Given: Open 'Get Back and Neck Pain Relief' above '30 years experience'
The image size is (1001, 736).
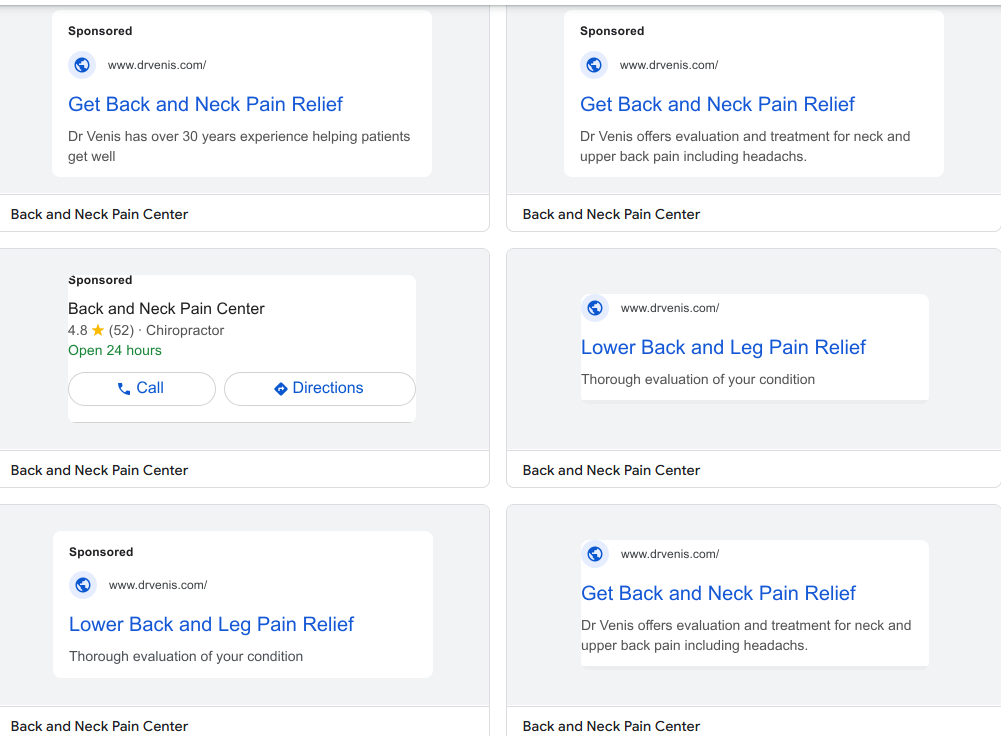Looking at the screenshot, I should click(x=206, y=104).
